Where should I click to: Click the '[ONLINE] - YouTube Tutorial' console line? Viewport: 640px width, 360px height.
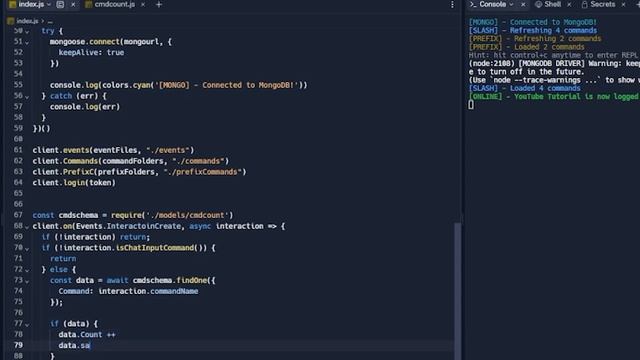(x=554, y=97)
